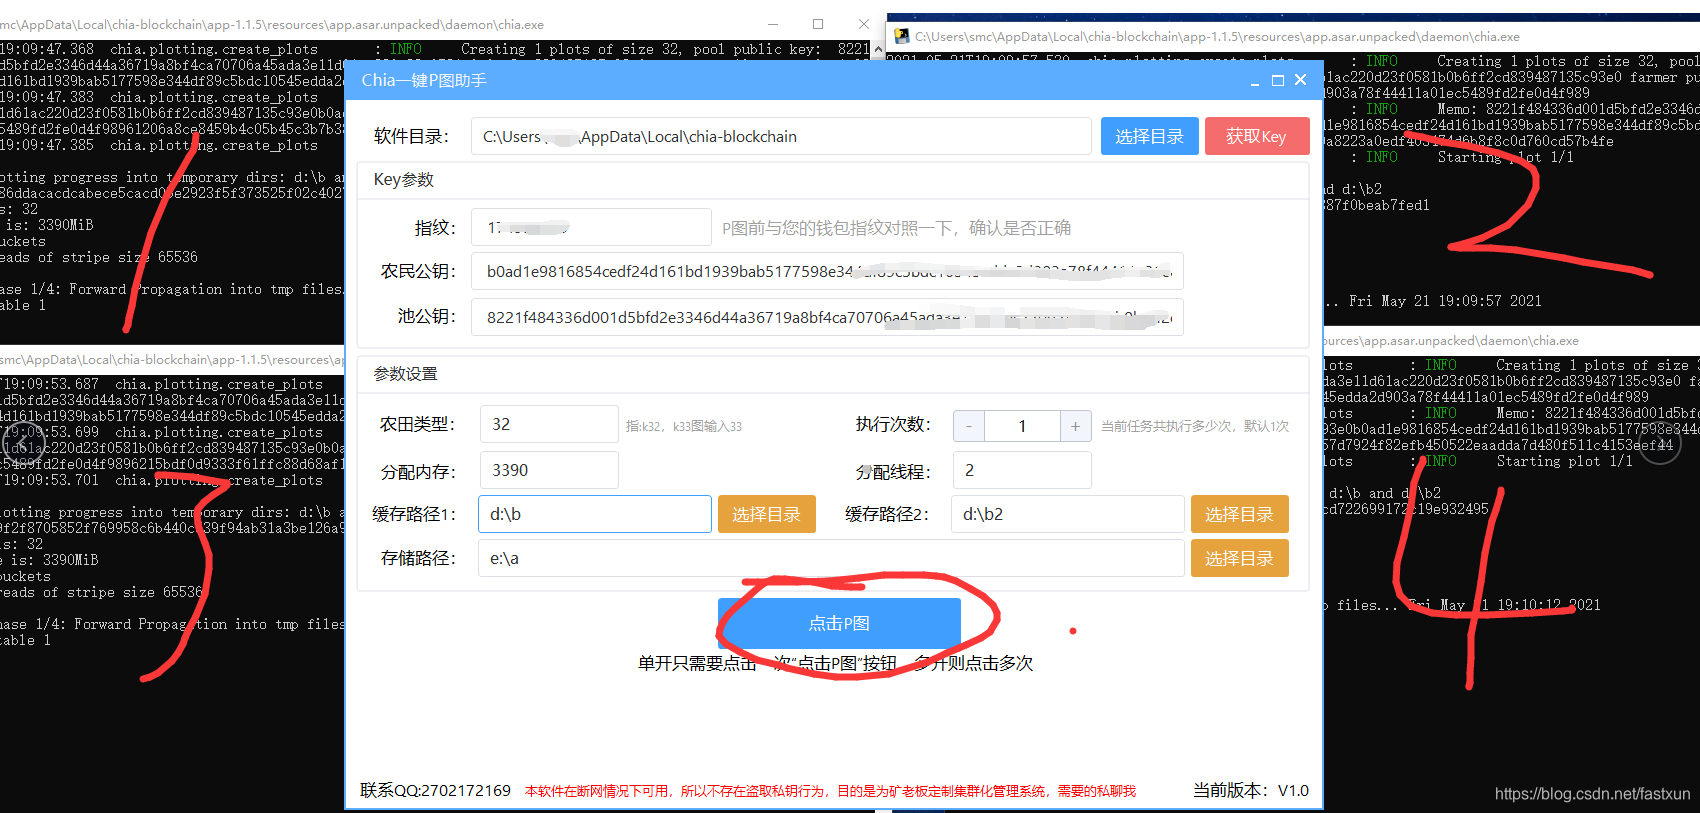Click the bottom-right console title bar path
Viewport: 1700px width, 813px height.
(x=1452, y=341)
